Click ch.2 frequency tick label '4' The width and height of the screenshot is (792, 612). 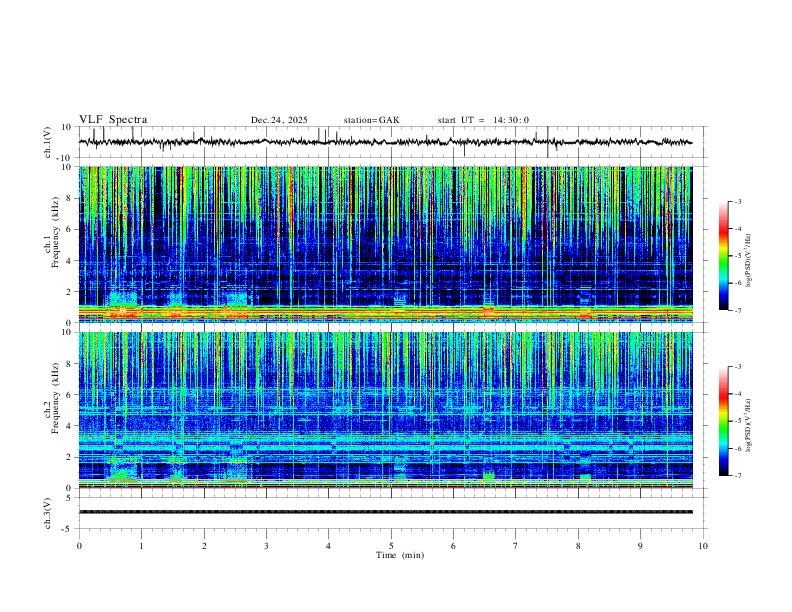tap(70, 426)
